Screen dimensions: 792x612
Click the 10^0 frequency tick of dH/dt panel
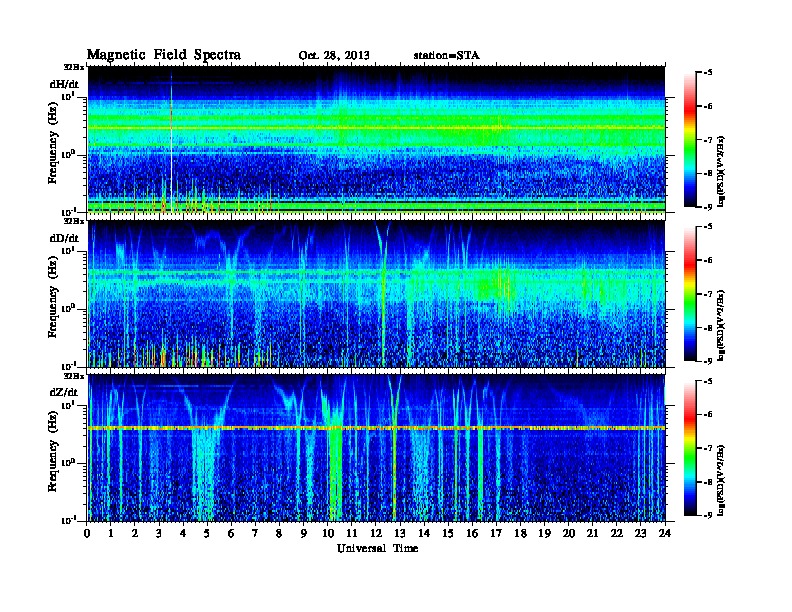[x=68, y=154]
